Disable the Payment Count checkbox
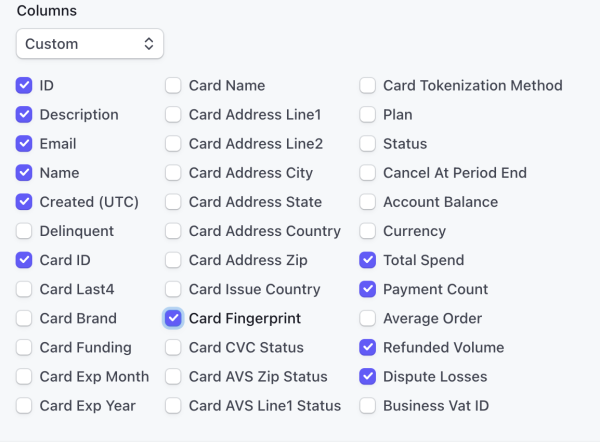 click(x=367, y=289)
